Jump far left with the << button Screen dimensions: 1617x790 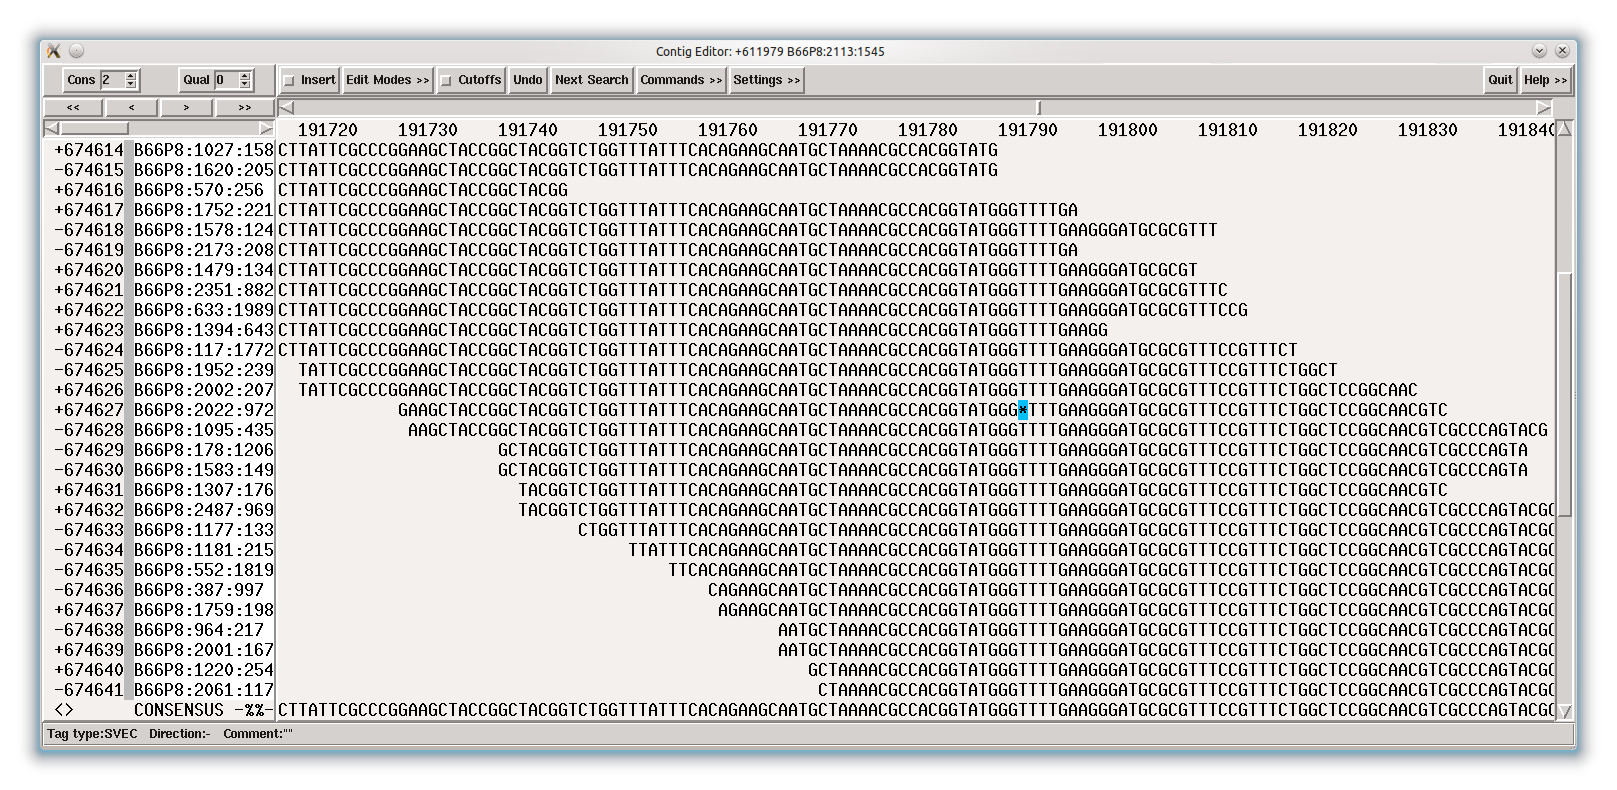73,107
